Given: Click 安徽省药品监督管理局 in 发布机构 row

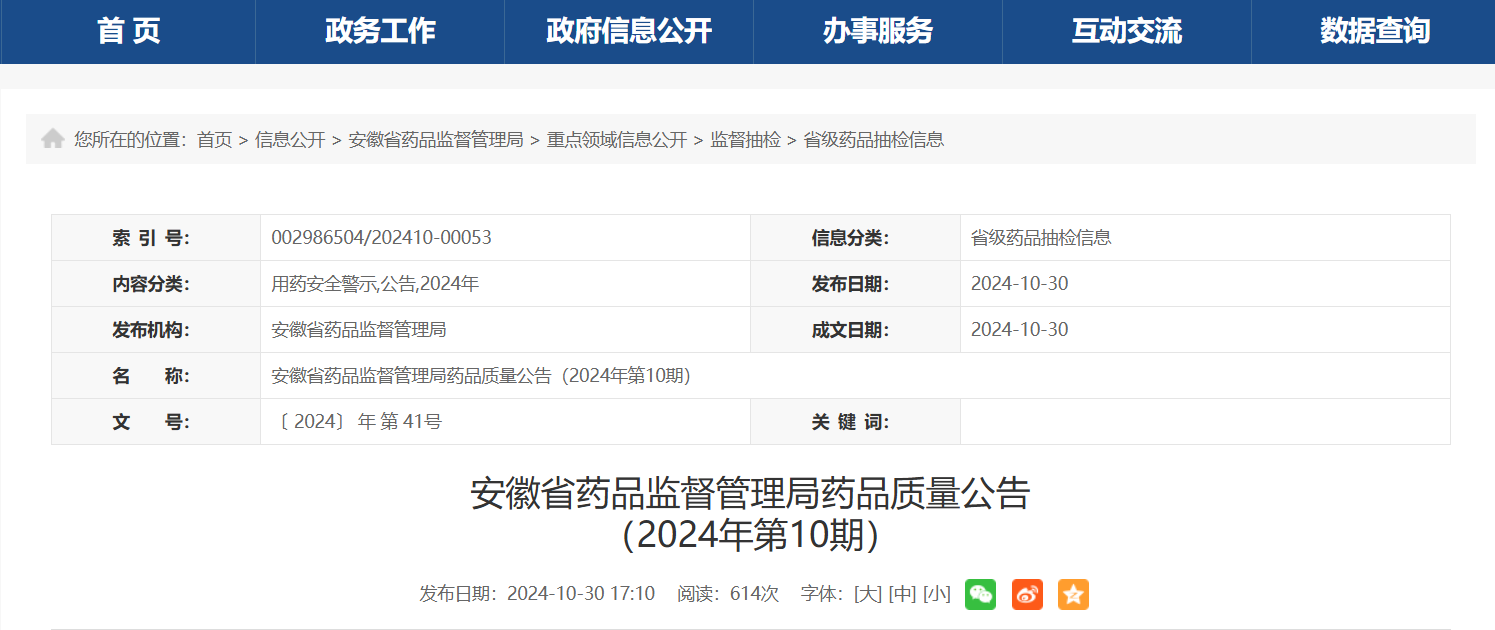Looking at the screenshot, I should (359, 330).
